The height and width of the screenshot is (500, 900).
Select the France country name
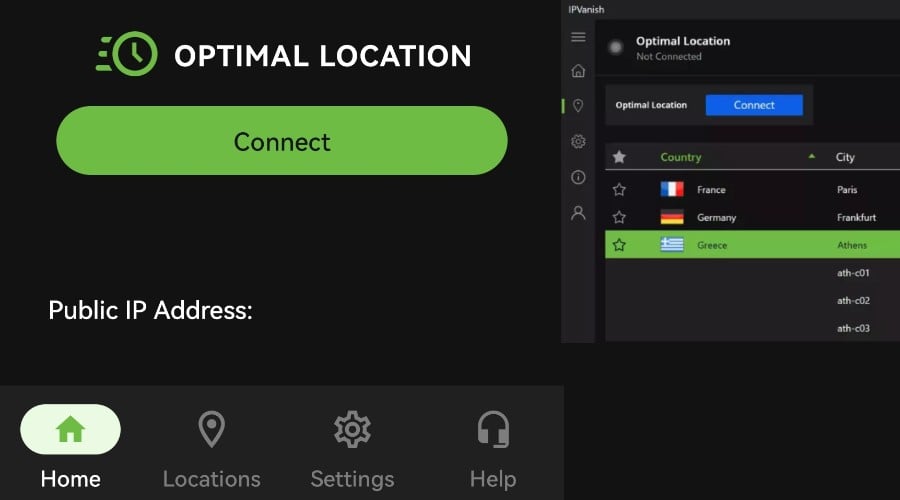pos(711,190)
